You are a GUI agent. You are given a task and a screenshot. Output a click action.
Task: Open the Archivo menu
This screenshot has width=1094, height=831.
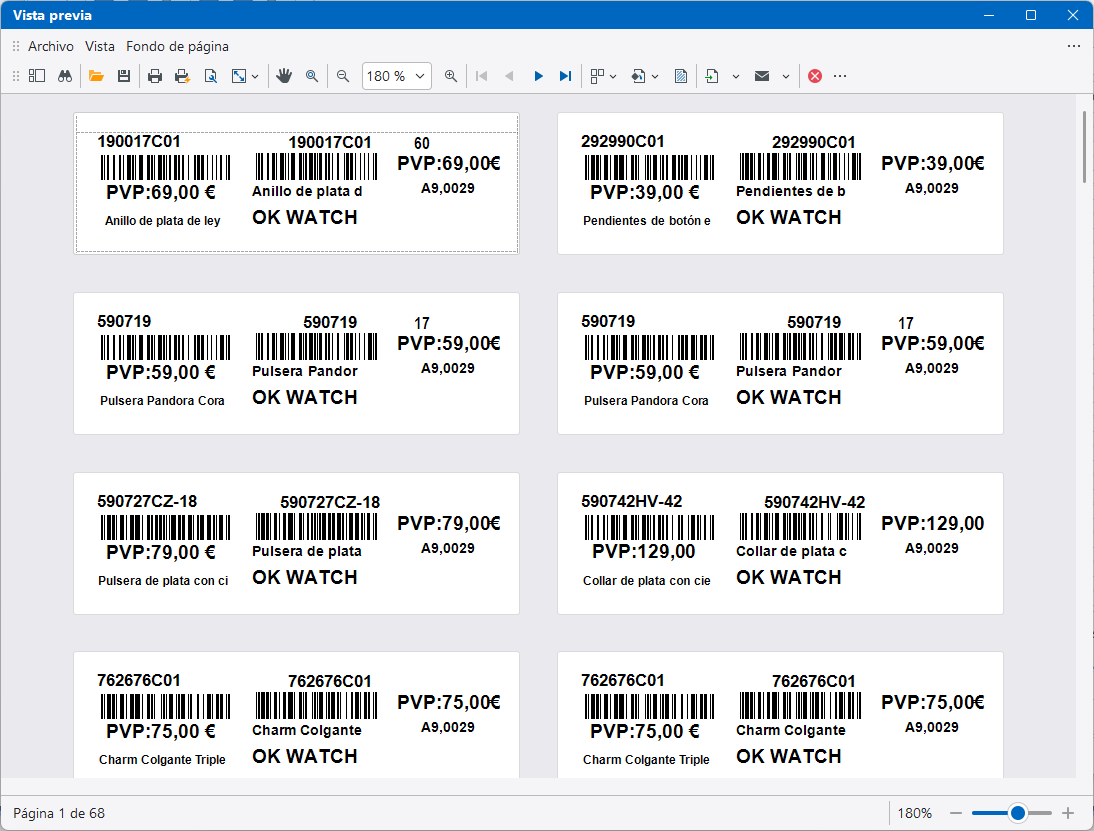click(51, 46)
